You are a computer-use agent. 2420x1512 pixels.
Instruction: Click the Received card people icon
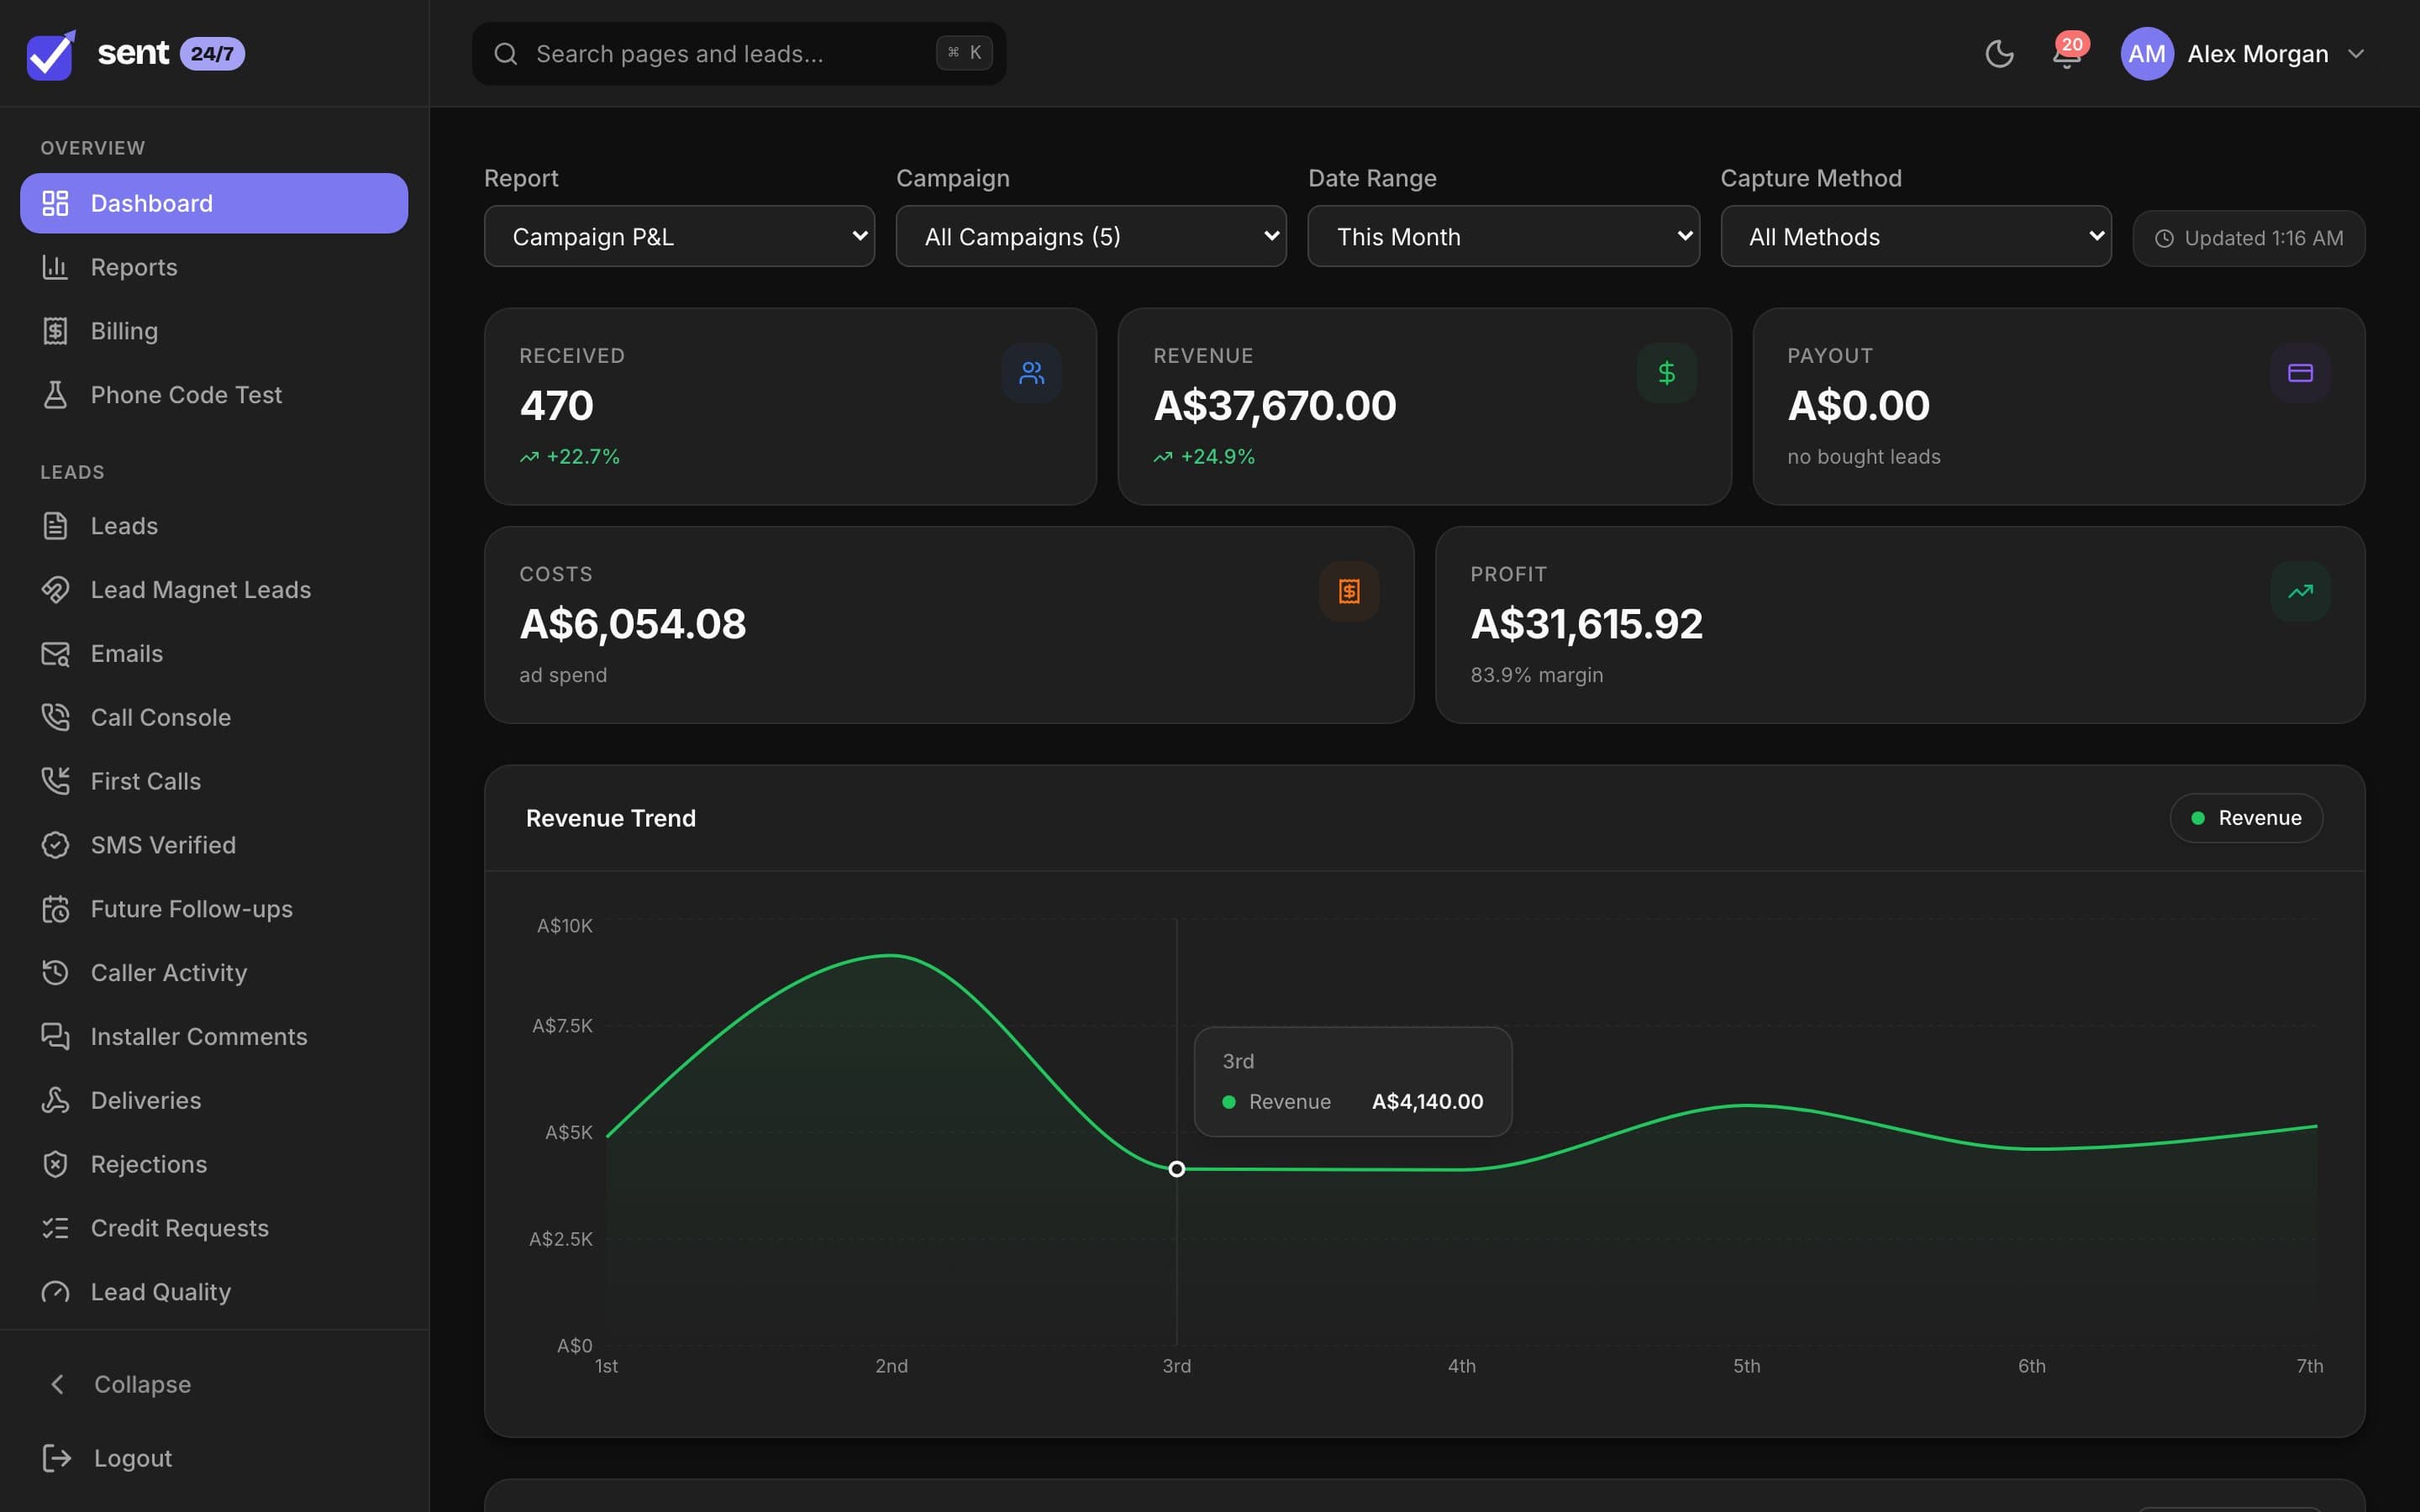click(x=1031, y=373)
